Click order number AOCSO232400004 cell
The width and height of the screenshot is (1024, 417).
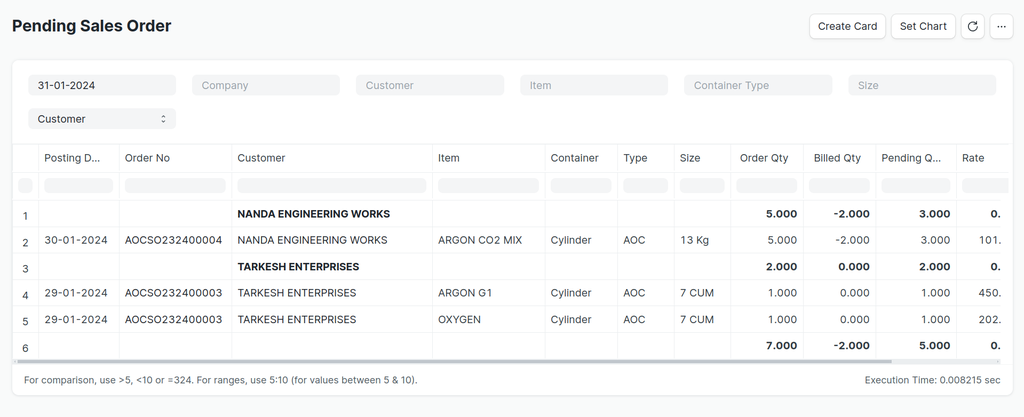coord(174,240)
